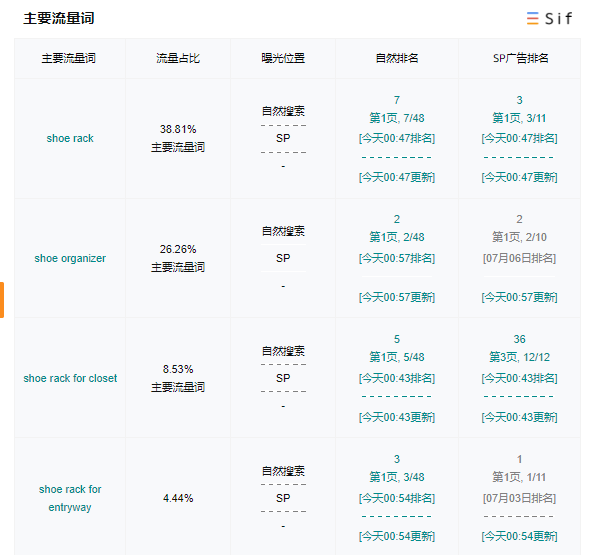Click the SP广告排名 column header
The image size is (589, 555).
click(520, 58)
